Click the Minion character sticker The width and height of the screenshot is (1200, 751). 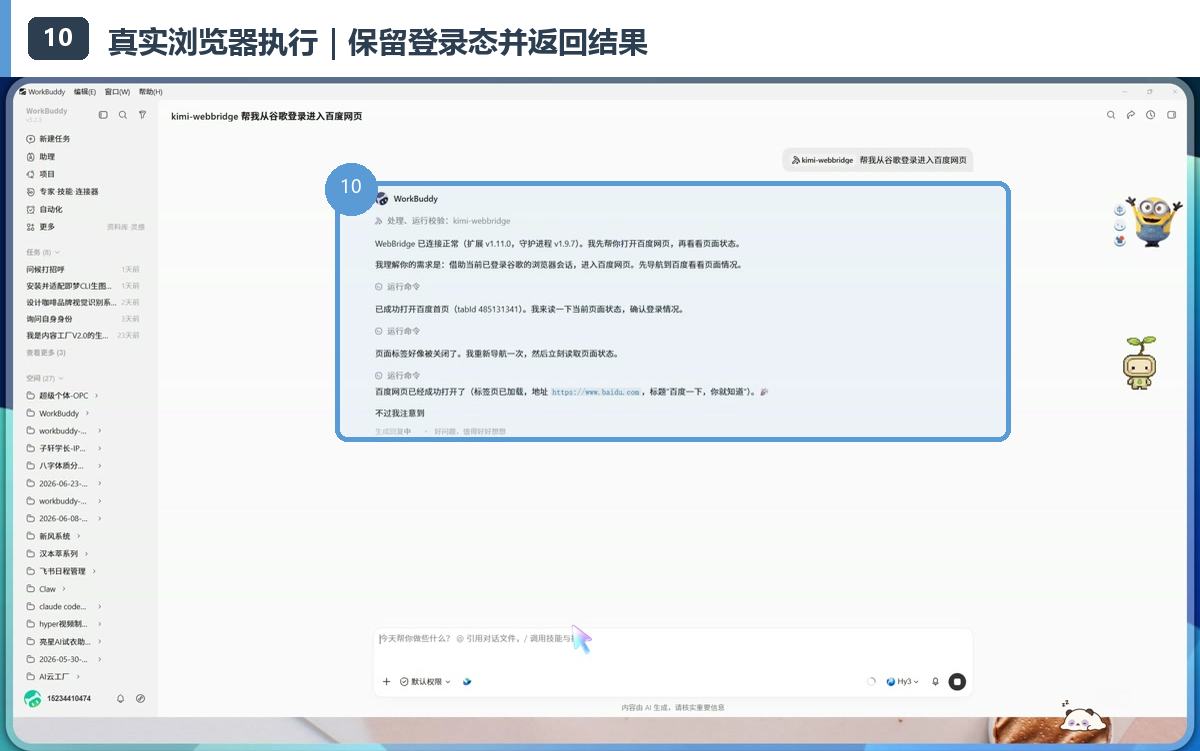tap(1153, 221)
